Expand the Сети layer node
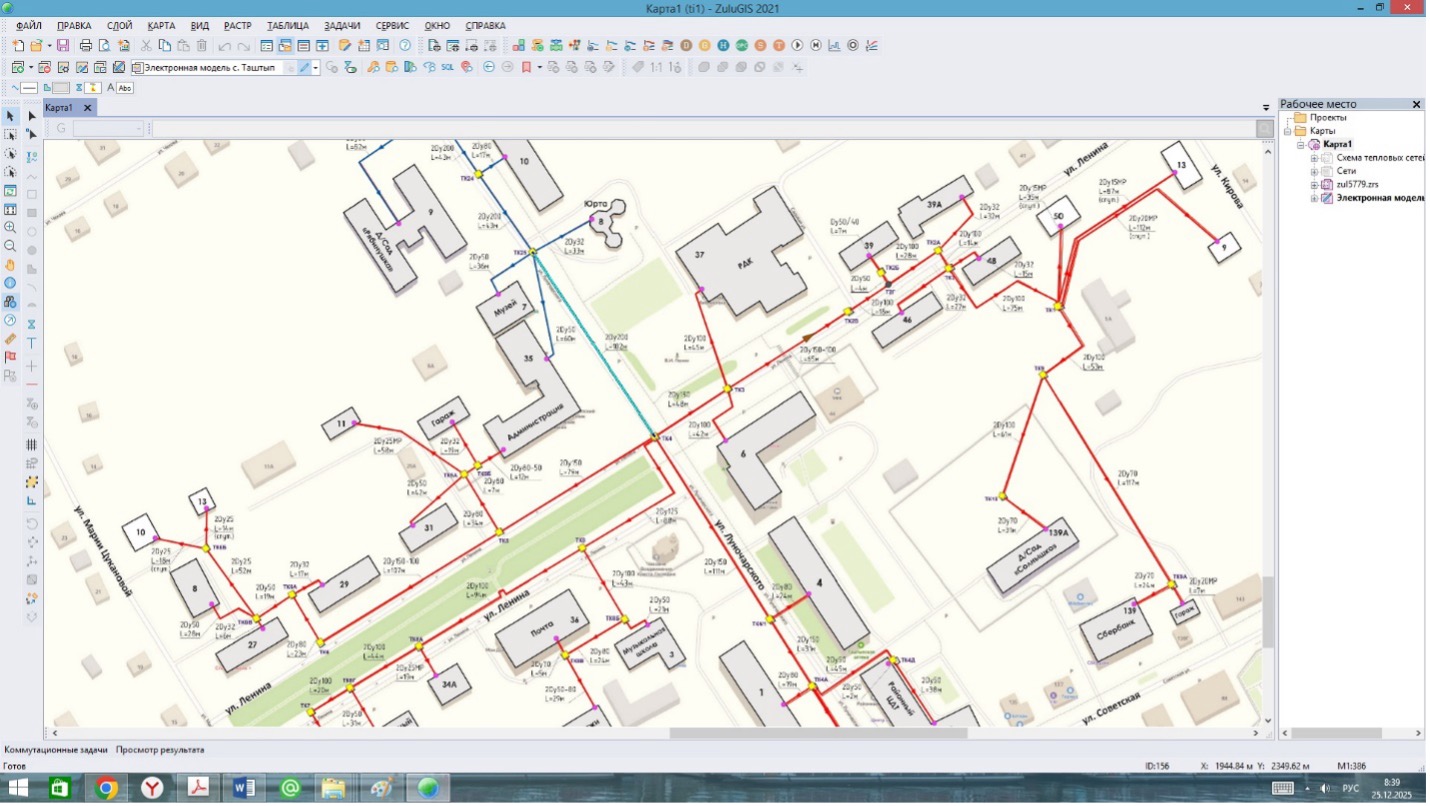The width and height of the screenshot is (1430, 806). [x=1314, y=172]
